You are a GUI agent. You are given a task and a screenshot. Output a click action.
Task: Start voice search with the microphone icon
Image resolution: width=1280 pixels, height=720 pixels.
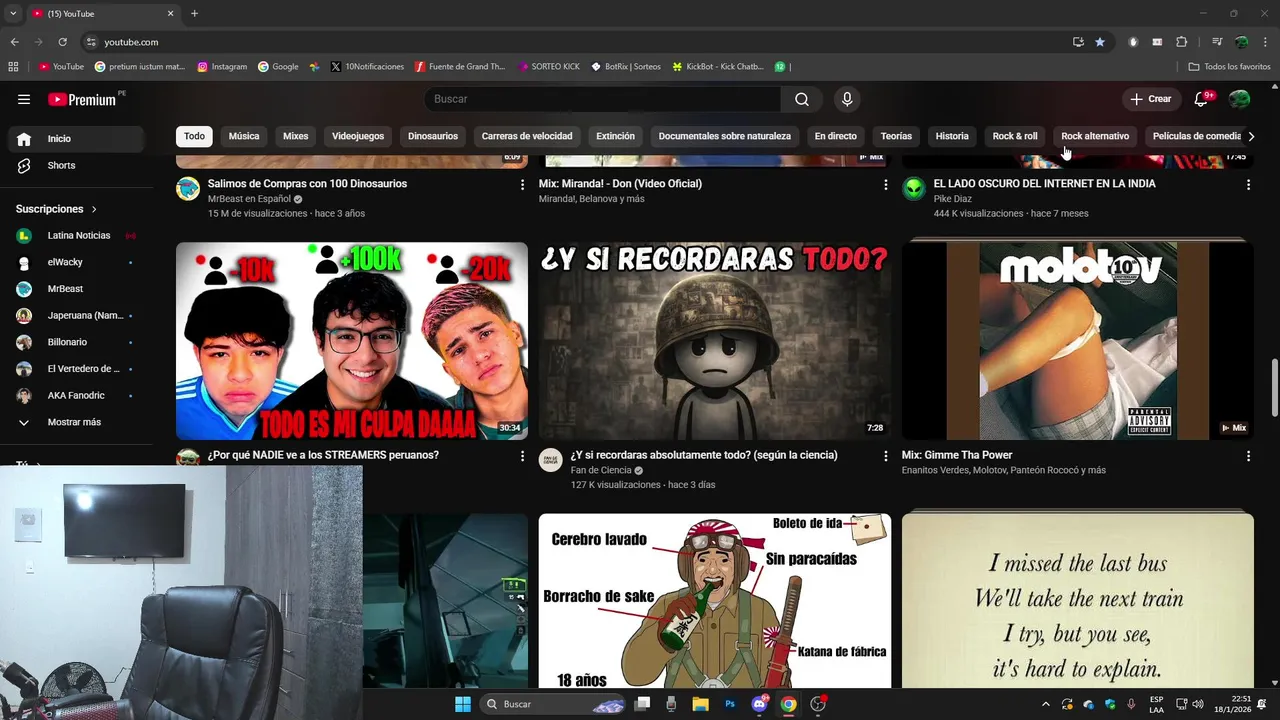coord(847,99)
